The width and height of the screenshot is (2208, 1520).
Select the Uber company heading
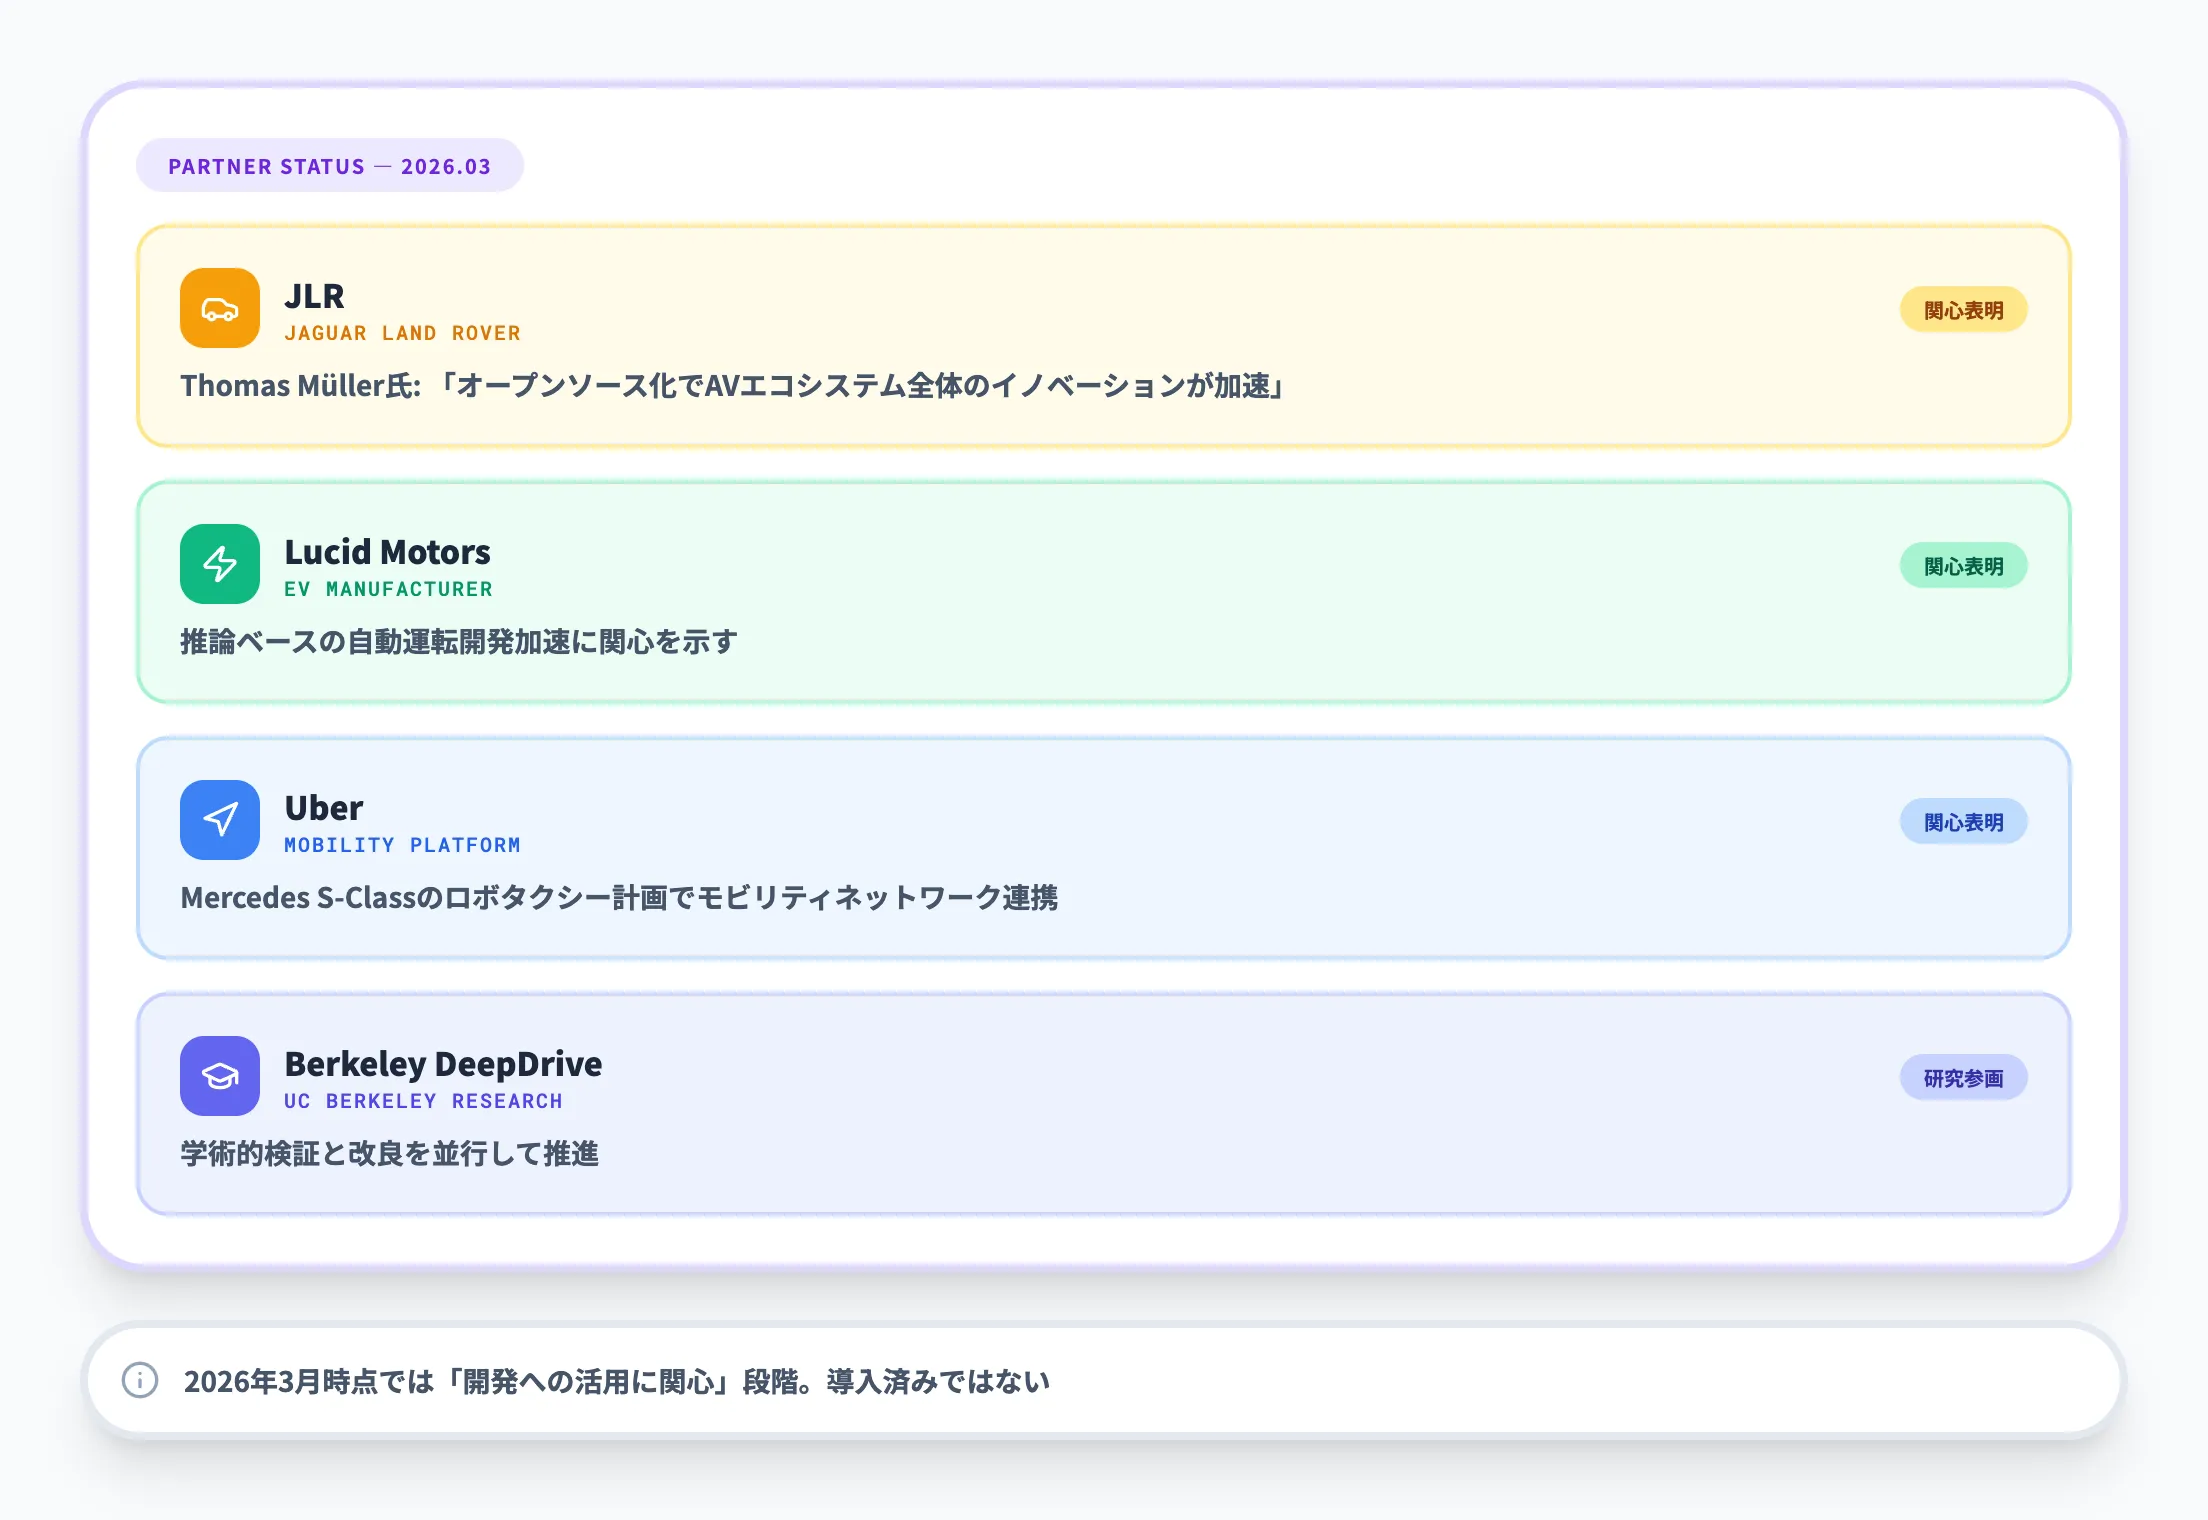(x=323, y=808)
